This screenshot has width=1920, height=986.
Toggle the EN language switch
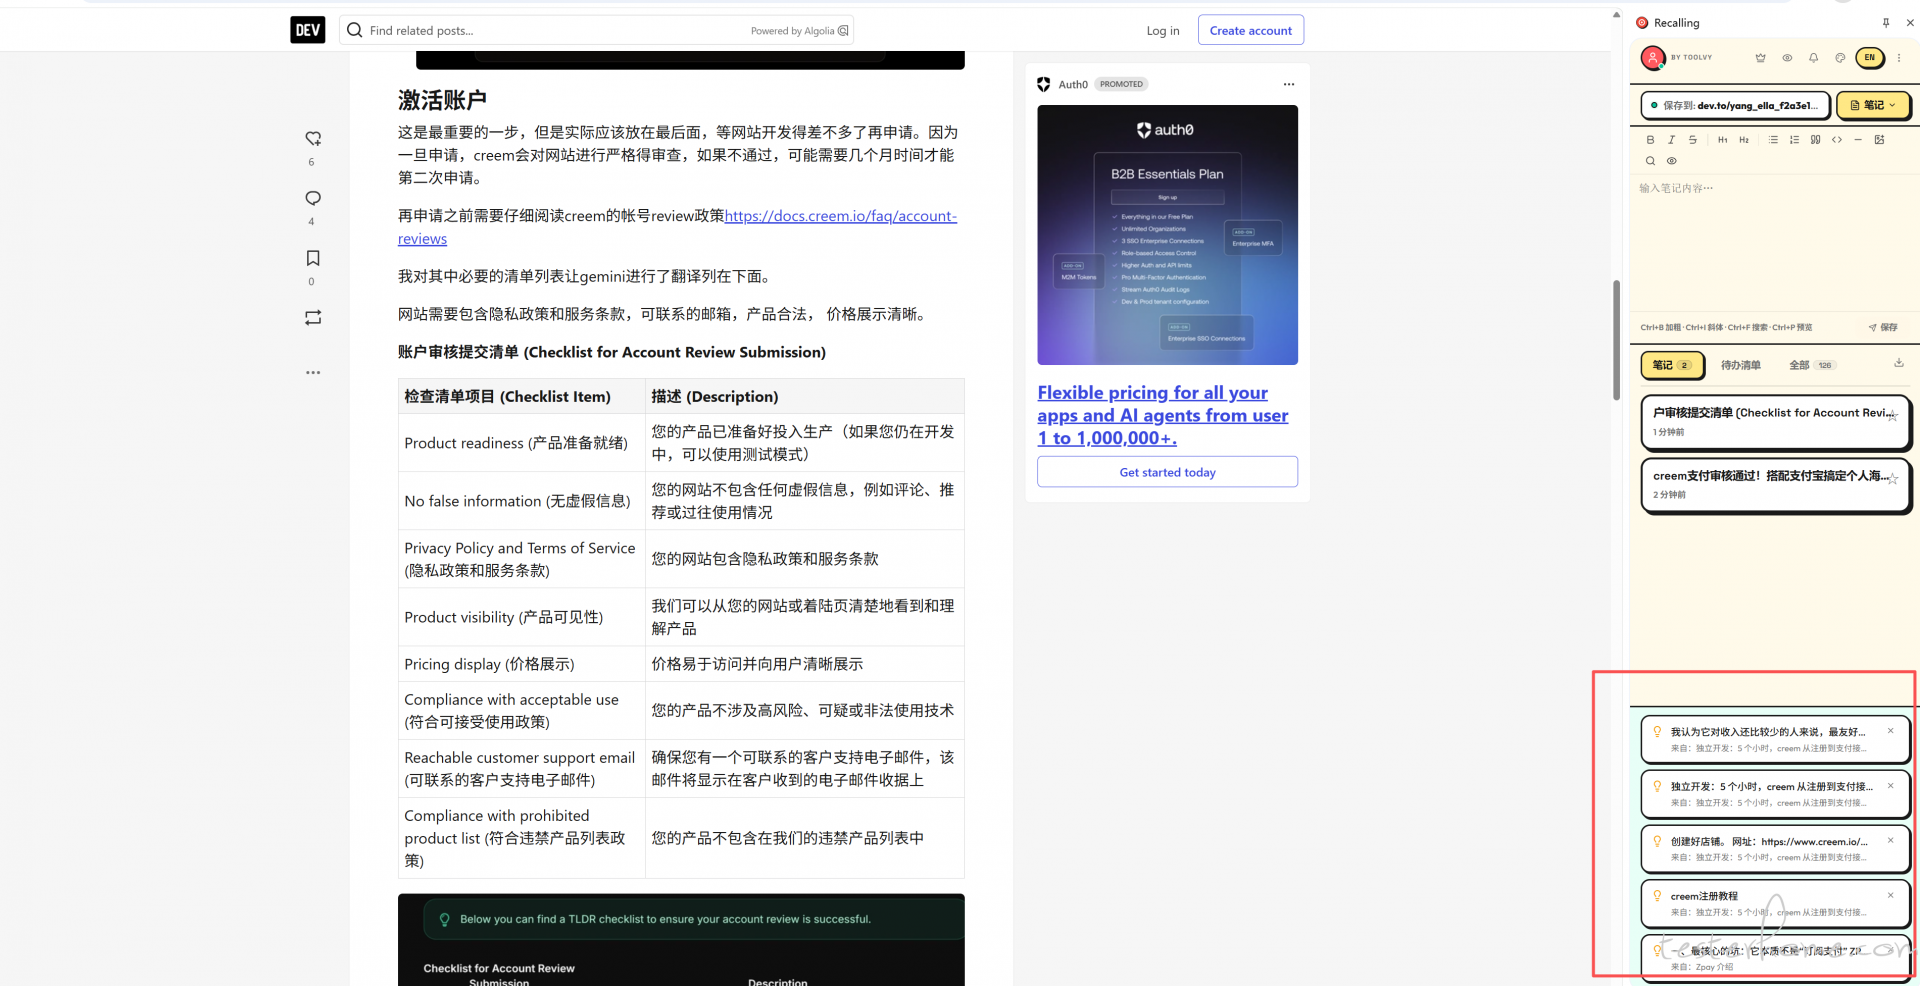tap(1869, 58)
